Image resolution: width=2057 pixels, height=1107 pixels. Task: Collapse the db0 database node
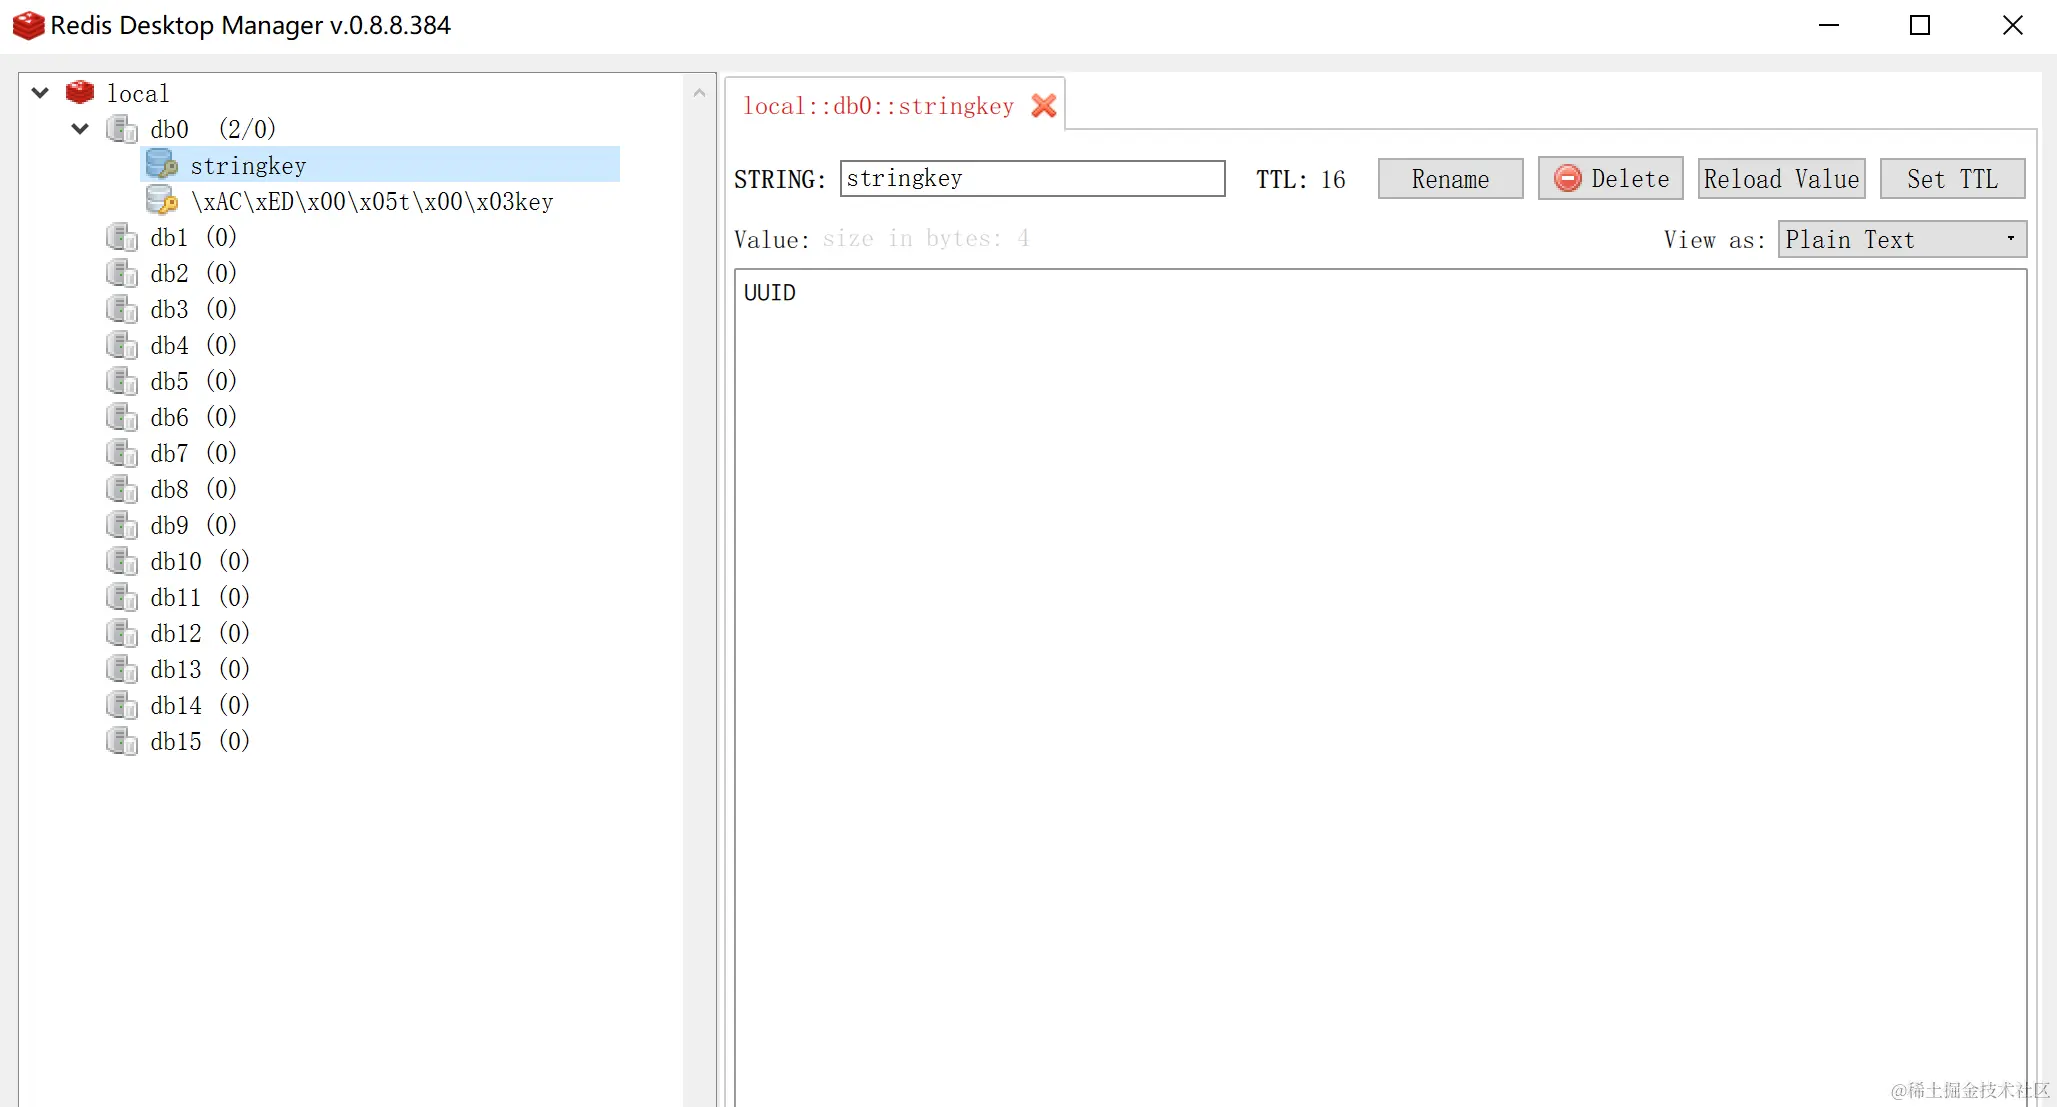click(x=81, y=129)
